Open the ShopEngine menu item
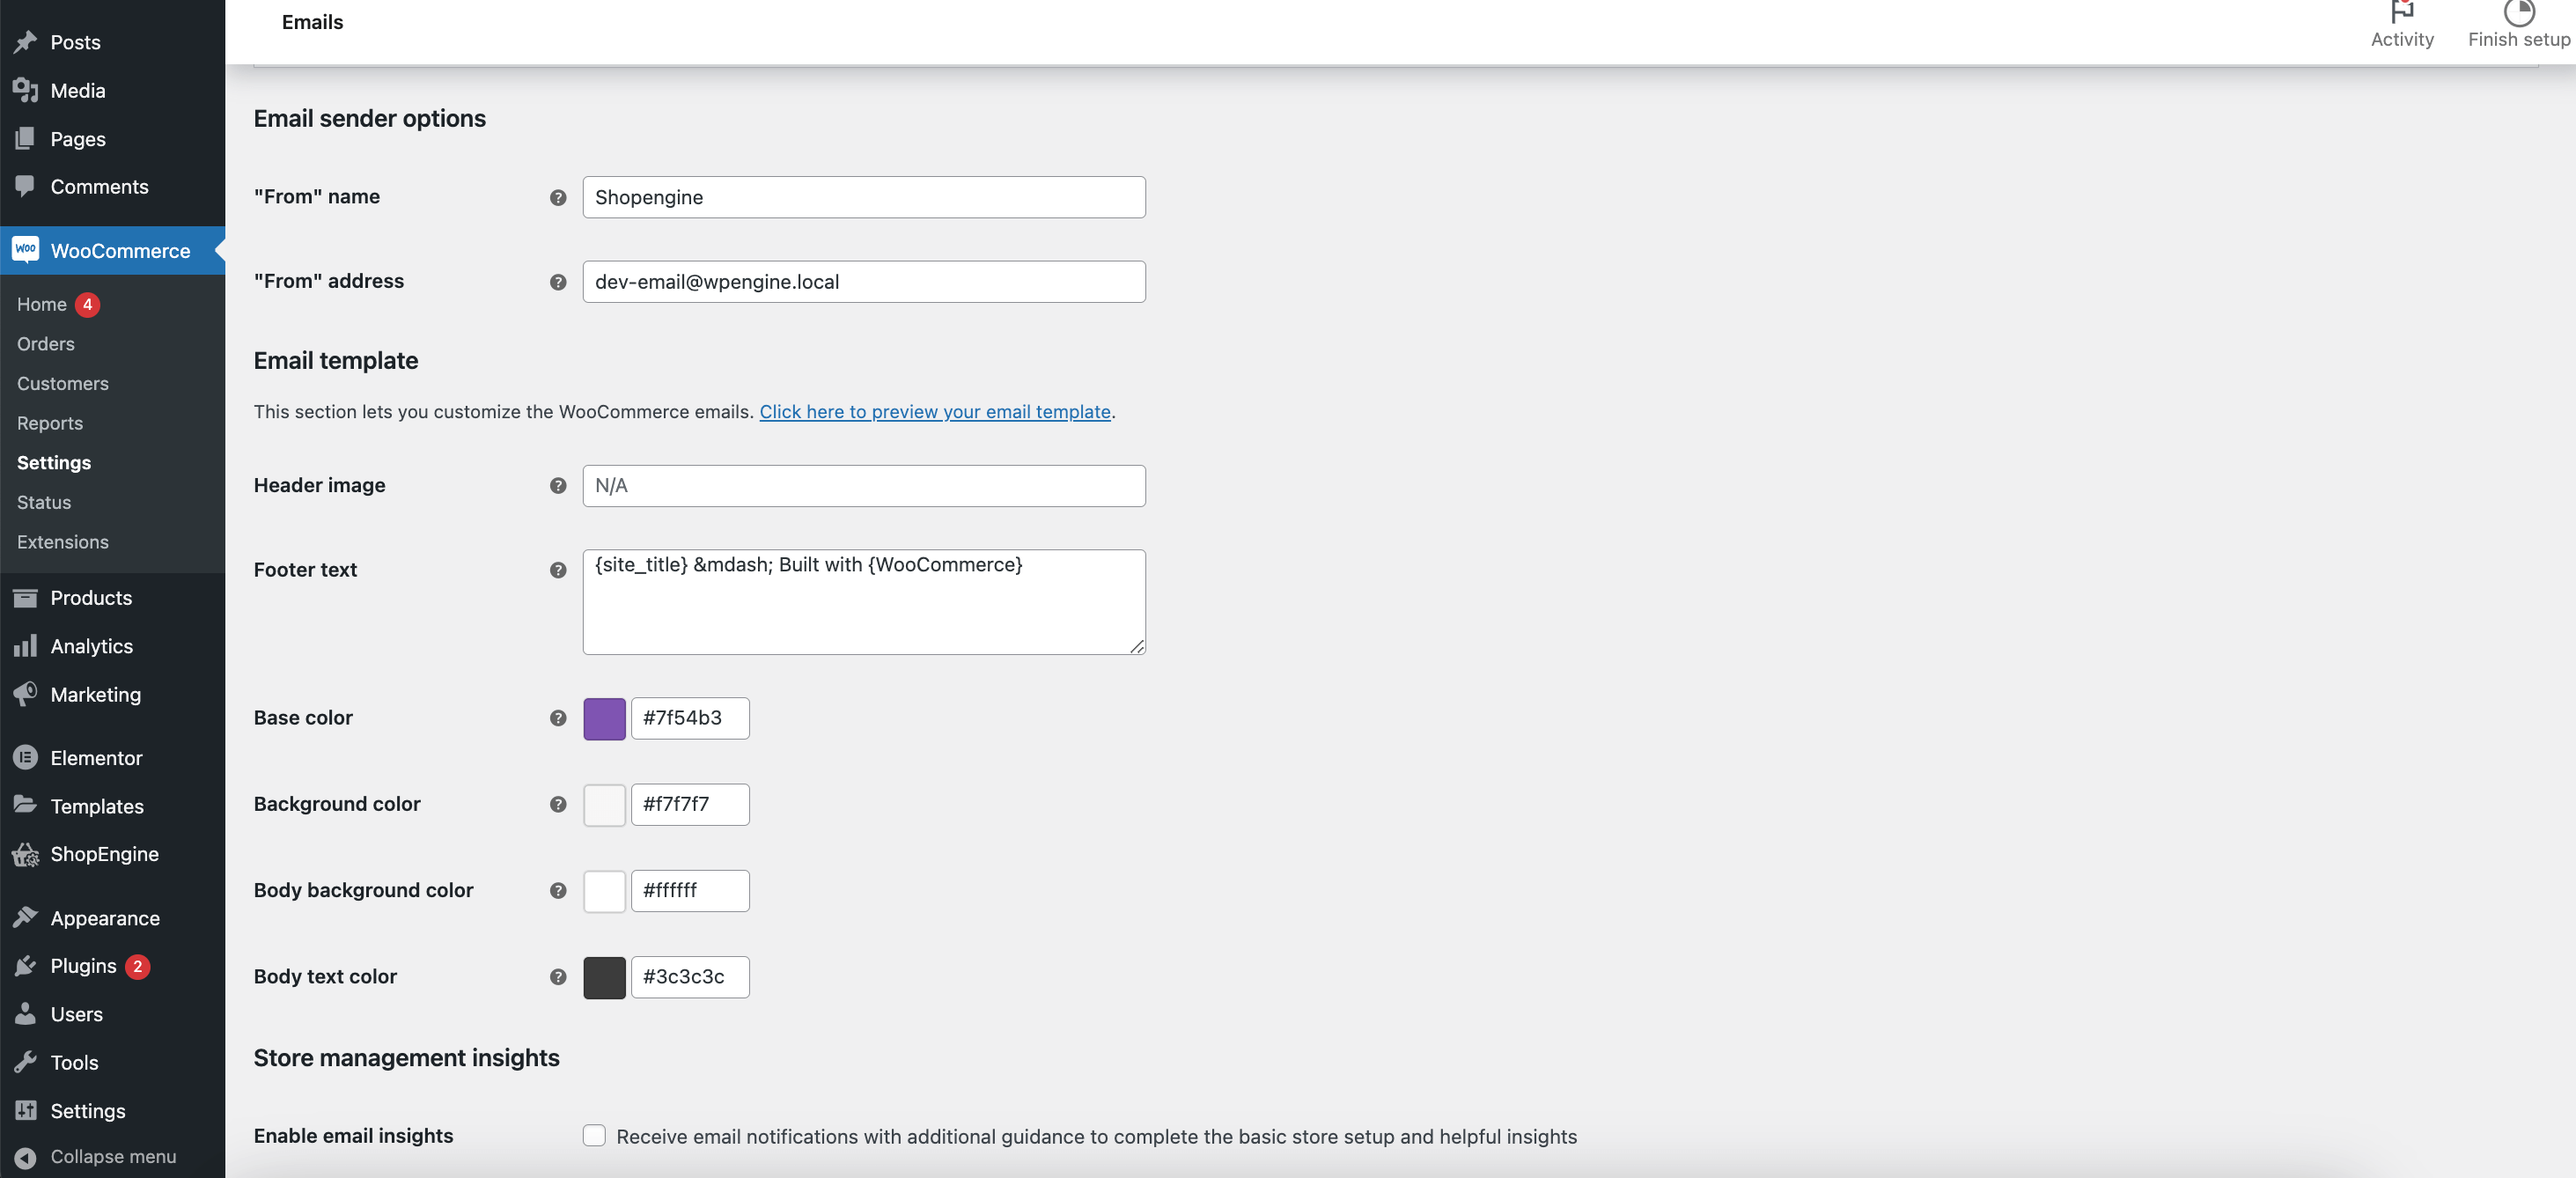2576x1178 pixels. pos(104,853)
